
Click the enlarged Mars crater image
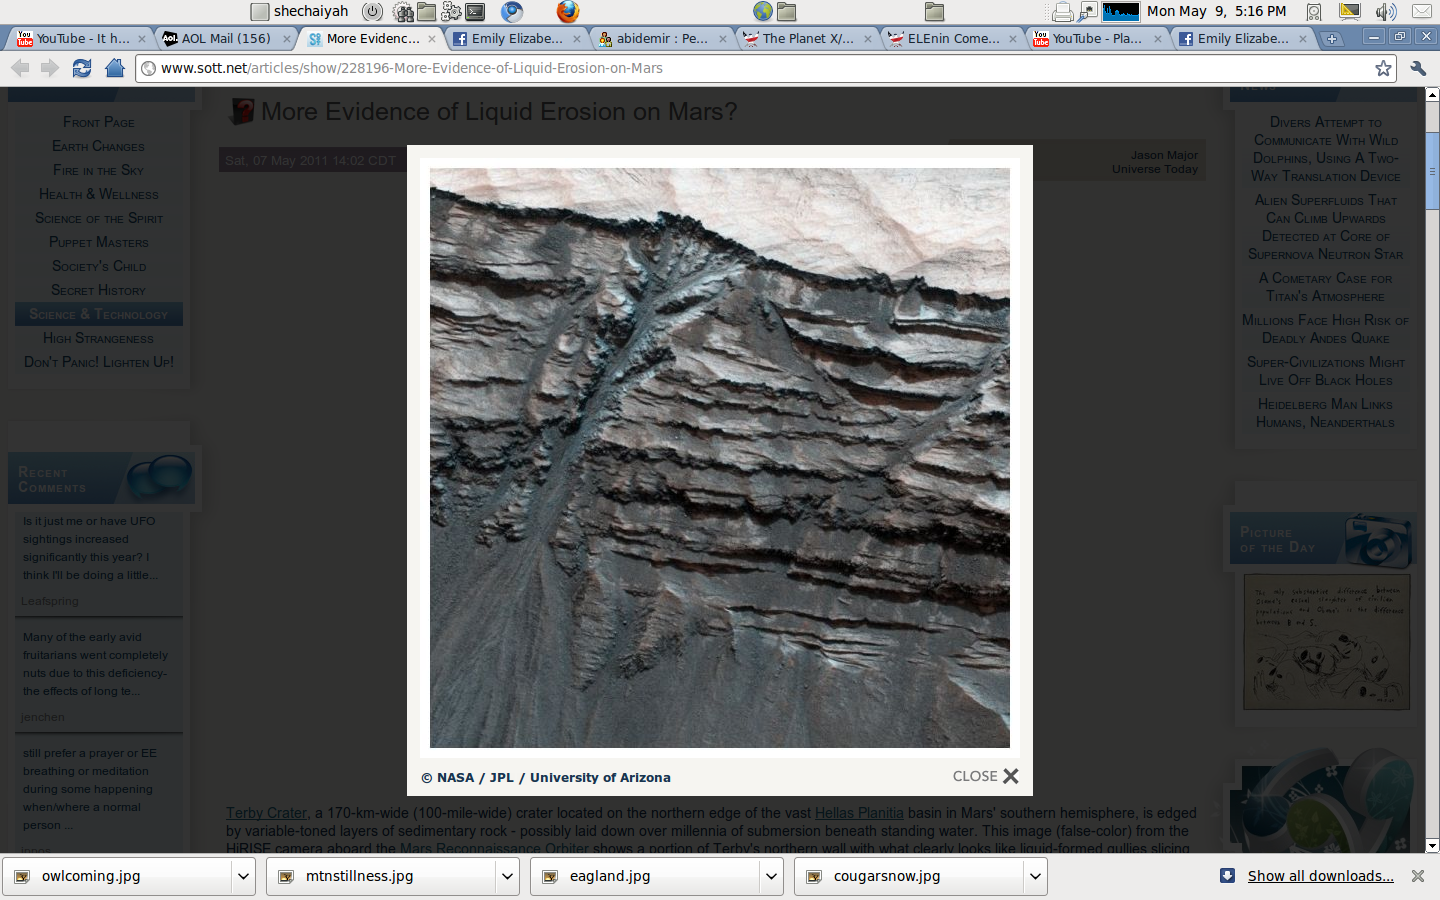click(x=720, y=458)
